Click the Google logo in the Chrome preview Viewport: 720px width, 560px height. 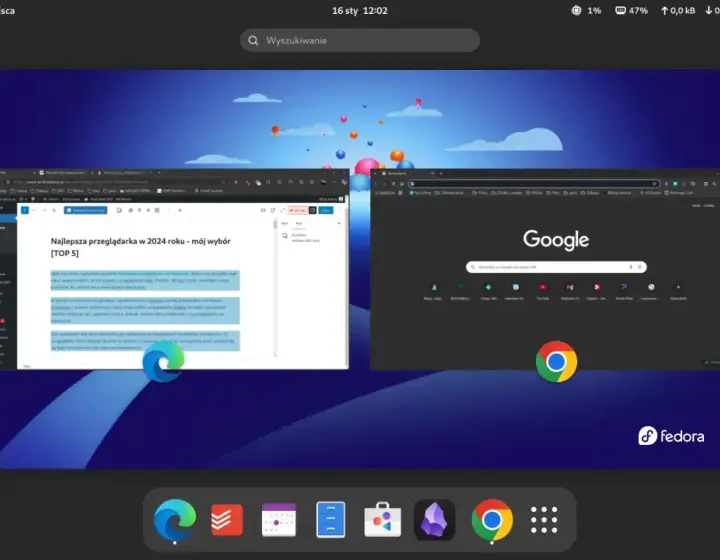pos(556,240)
